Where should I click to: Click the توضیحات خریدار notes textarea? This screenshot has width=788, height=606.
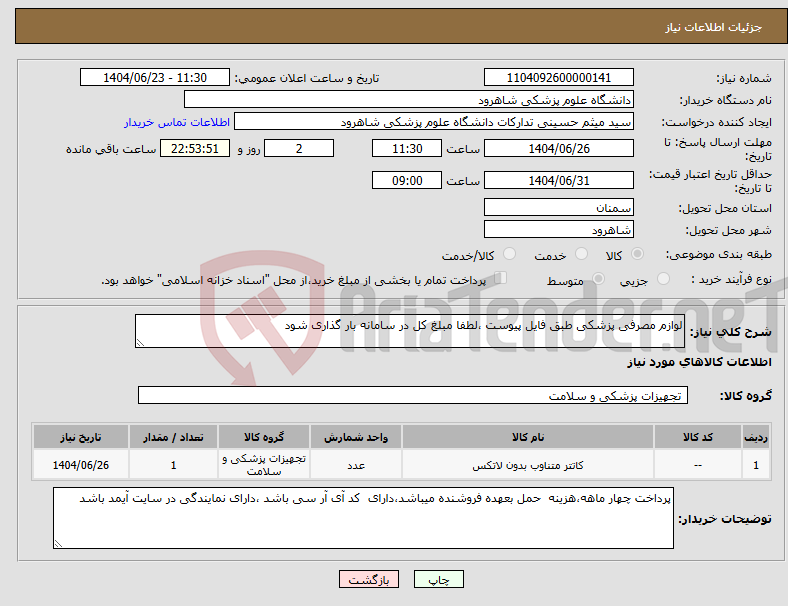click(x=363, y=518)
